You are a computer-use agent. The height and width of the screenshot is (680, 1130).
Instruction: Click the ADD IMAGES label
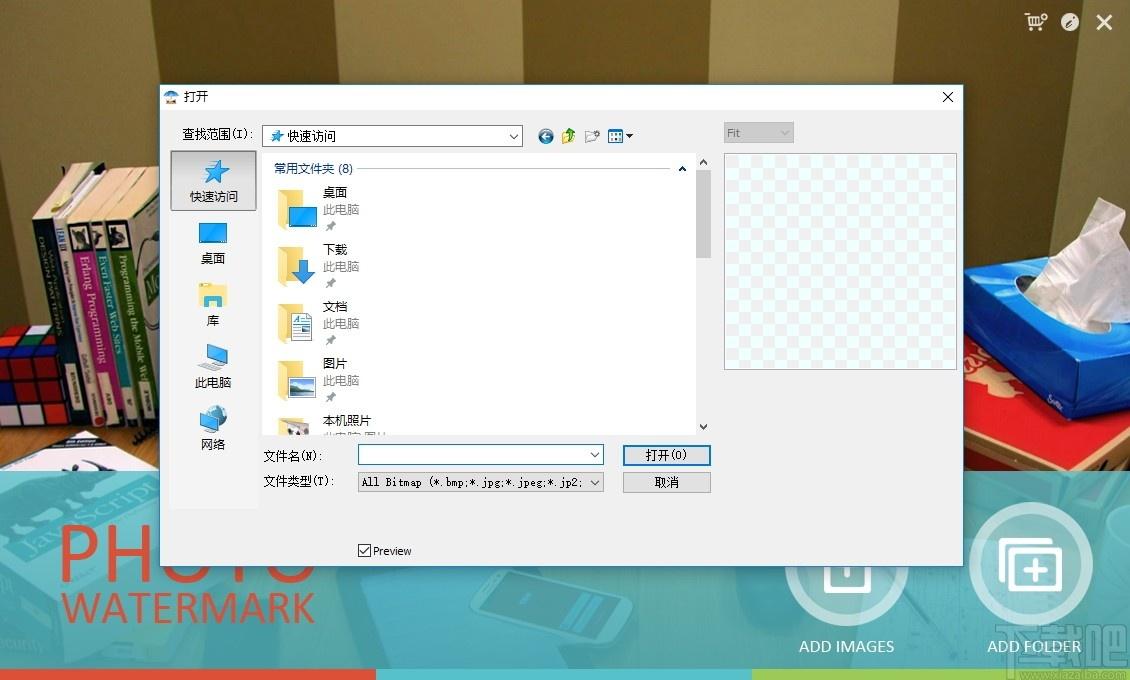click(847, 647)
